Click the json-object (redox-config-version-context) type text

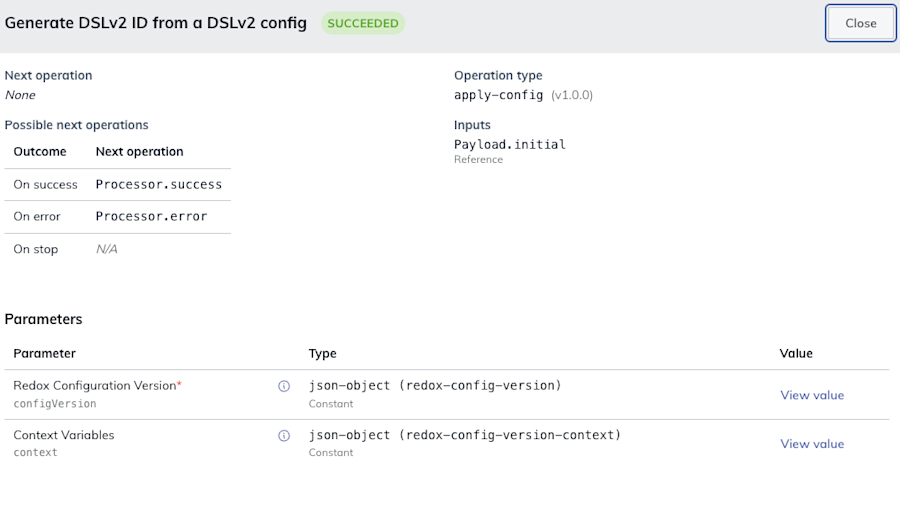pos(465,435)
